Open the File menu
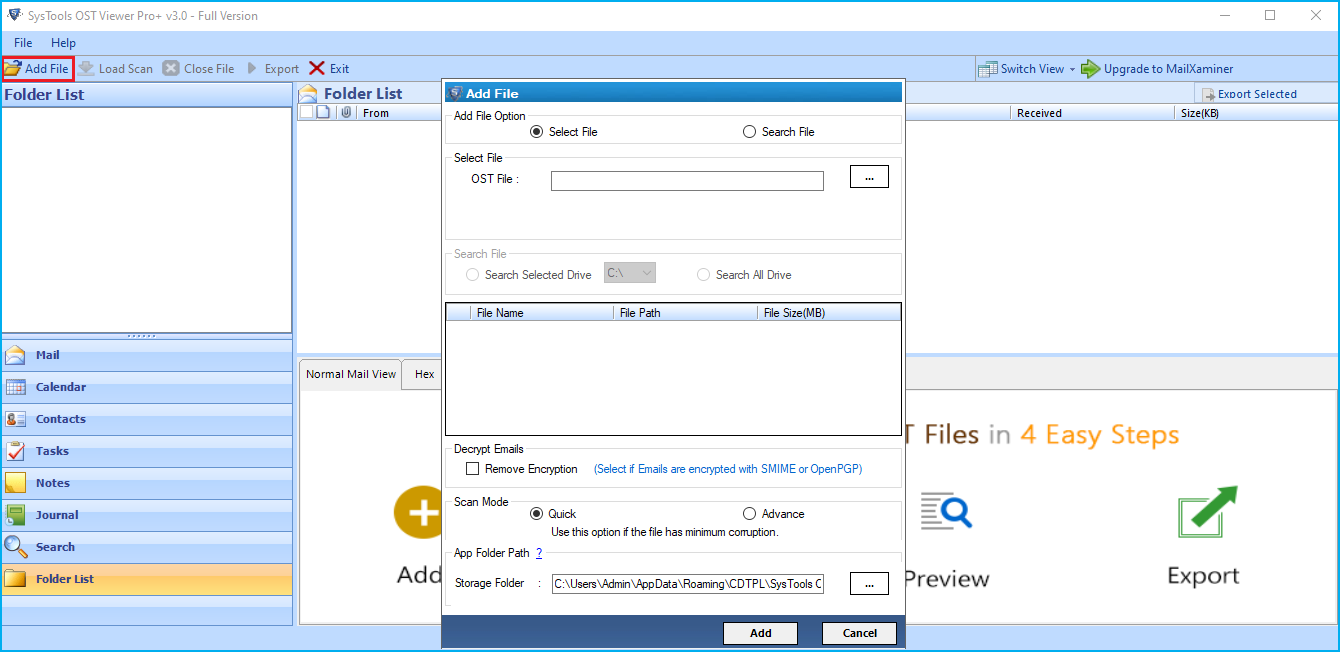The height and width of the screenshot is (652, 1340). (x=22, y=43)
